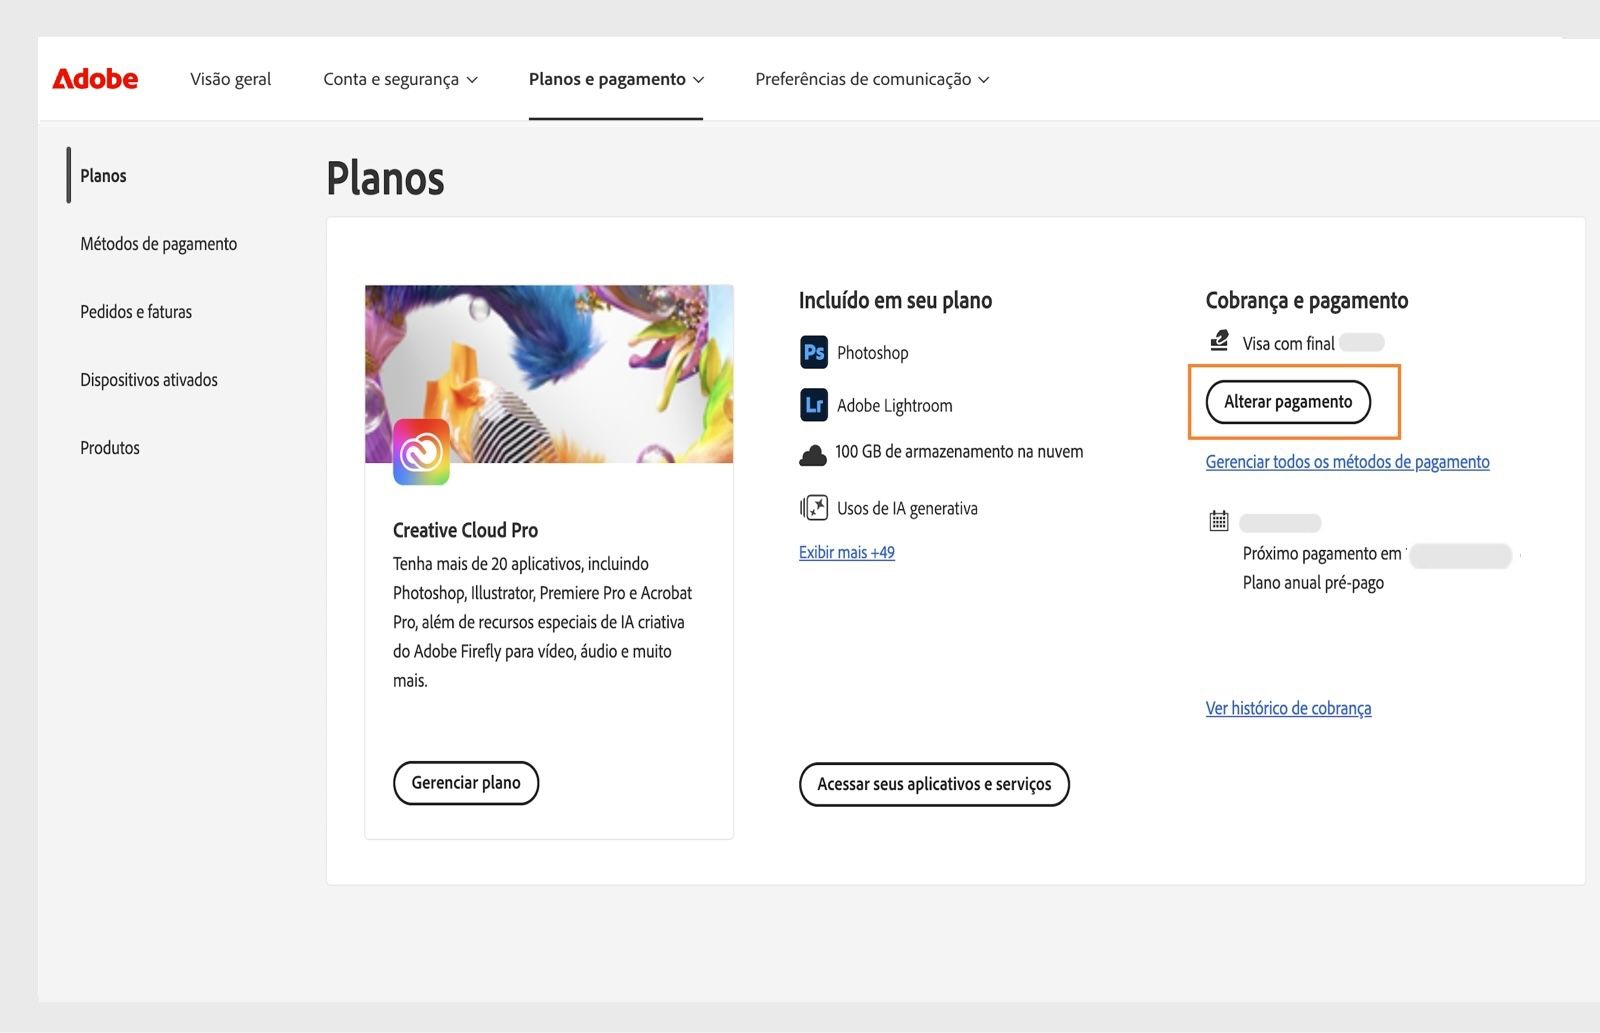
Task: Click the Lightroom Lr icon
Action: pos(814,405)
